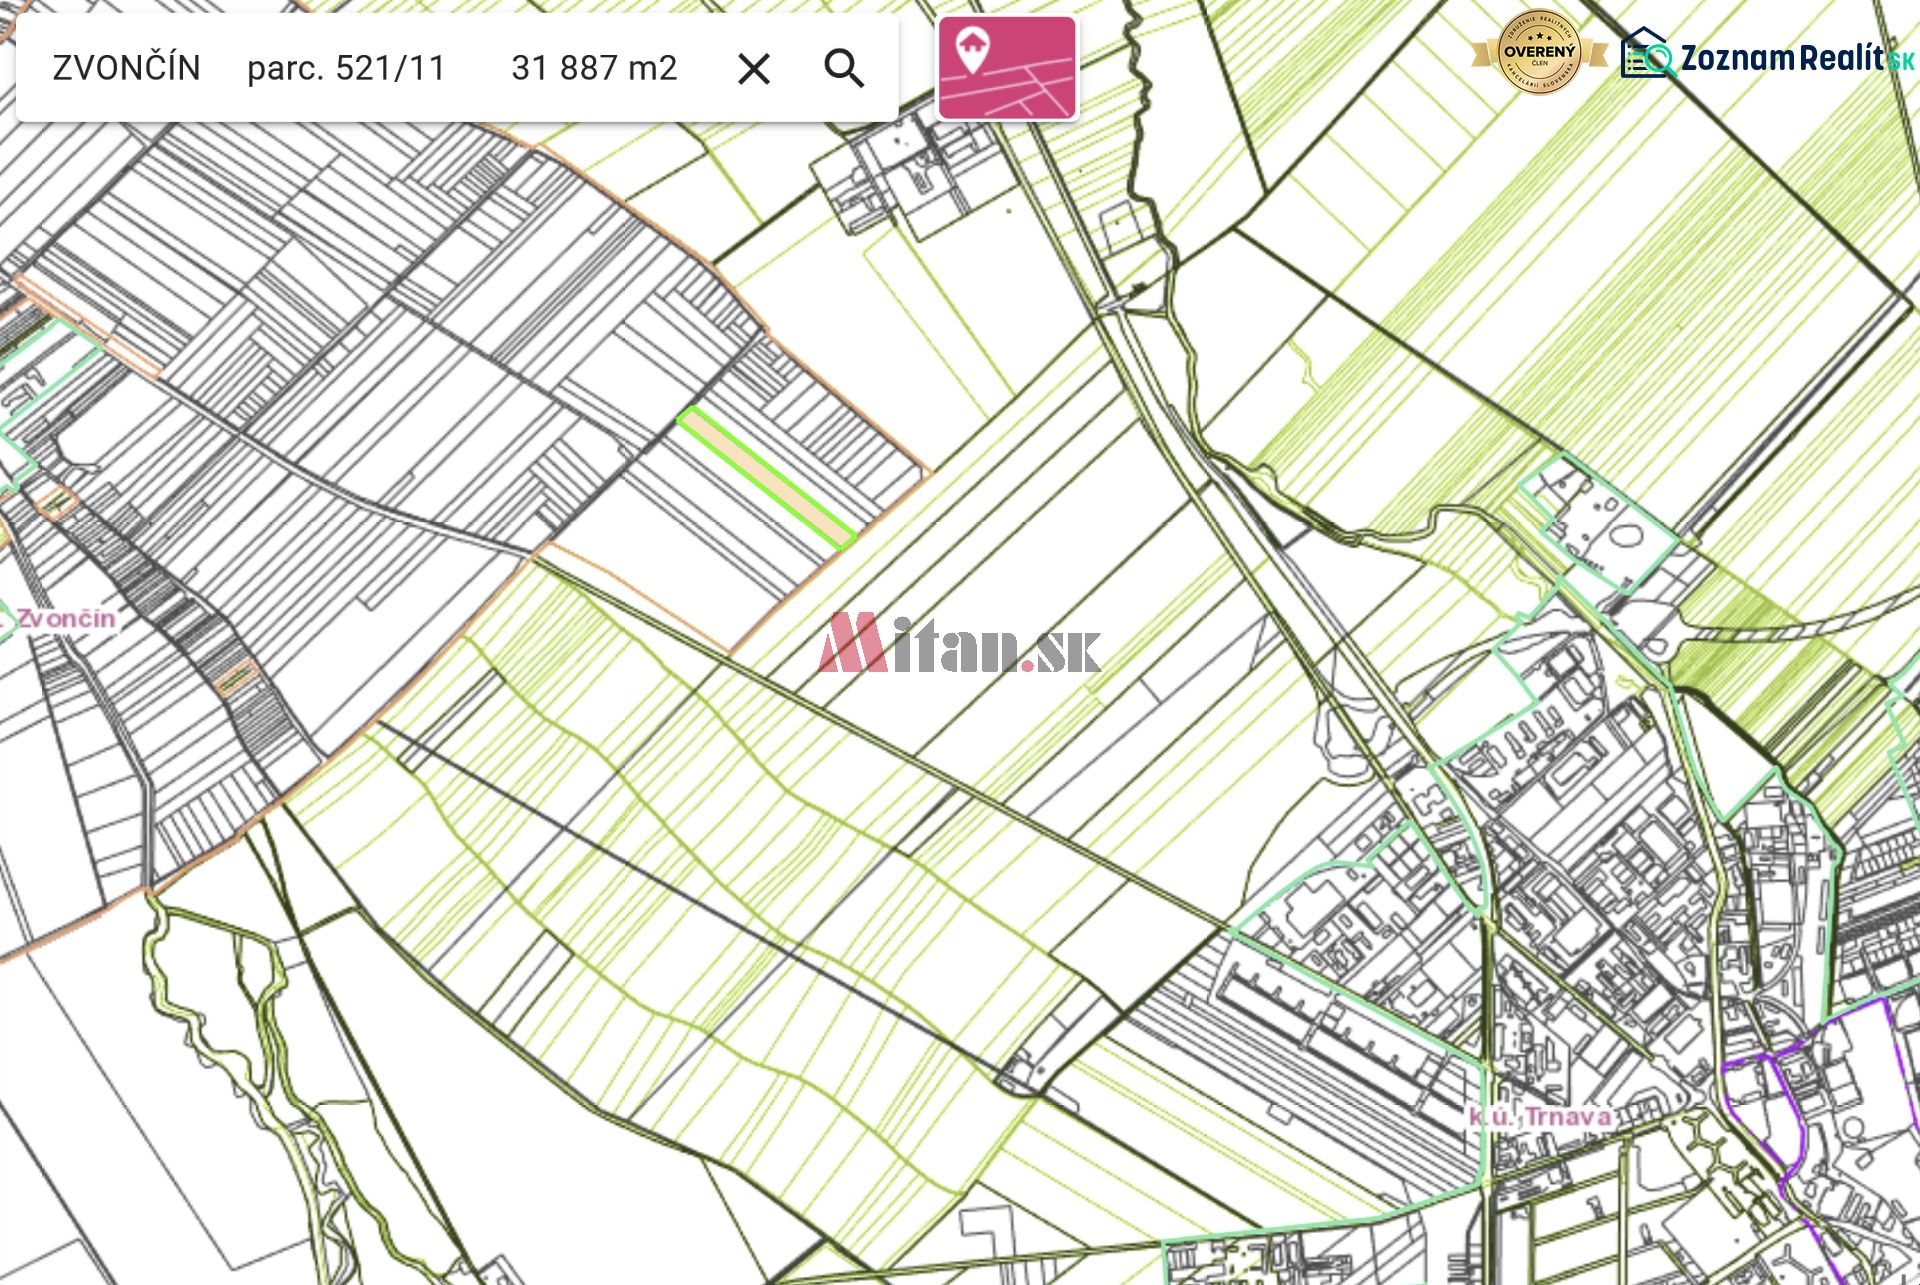Open the pink map layer button

[1007, 68]
